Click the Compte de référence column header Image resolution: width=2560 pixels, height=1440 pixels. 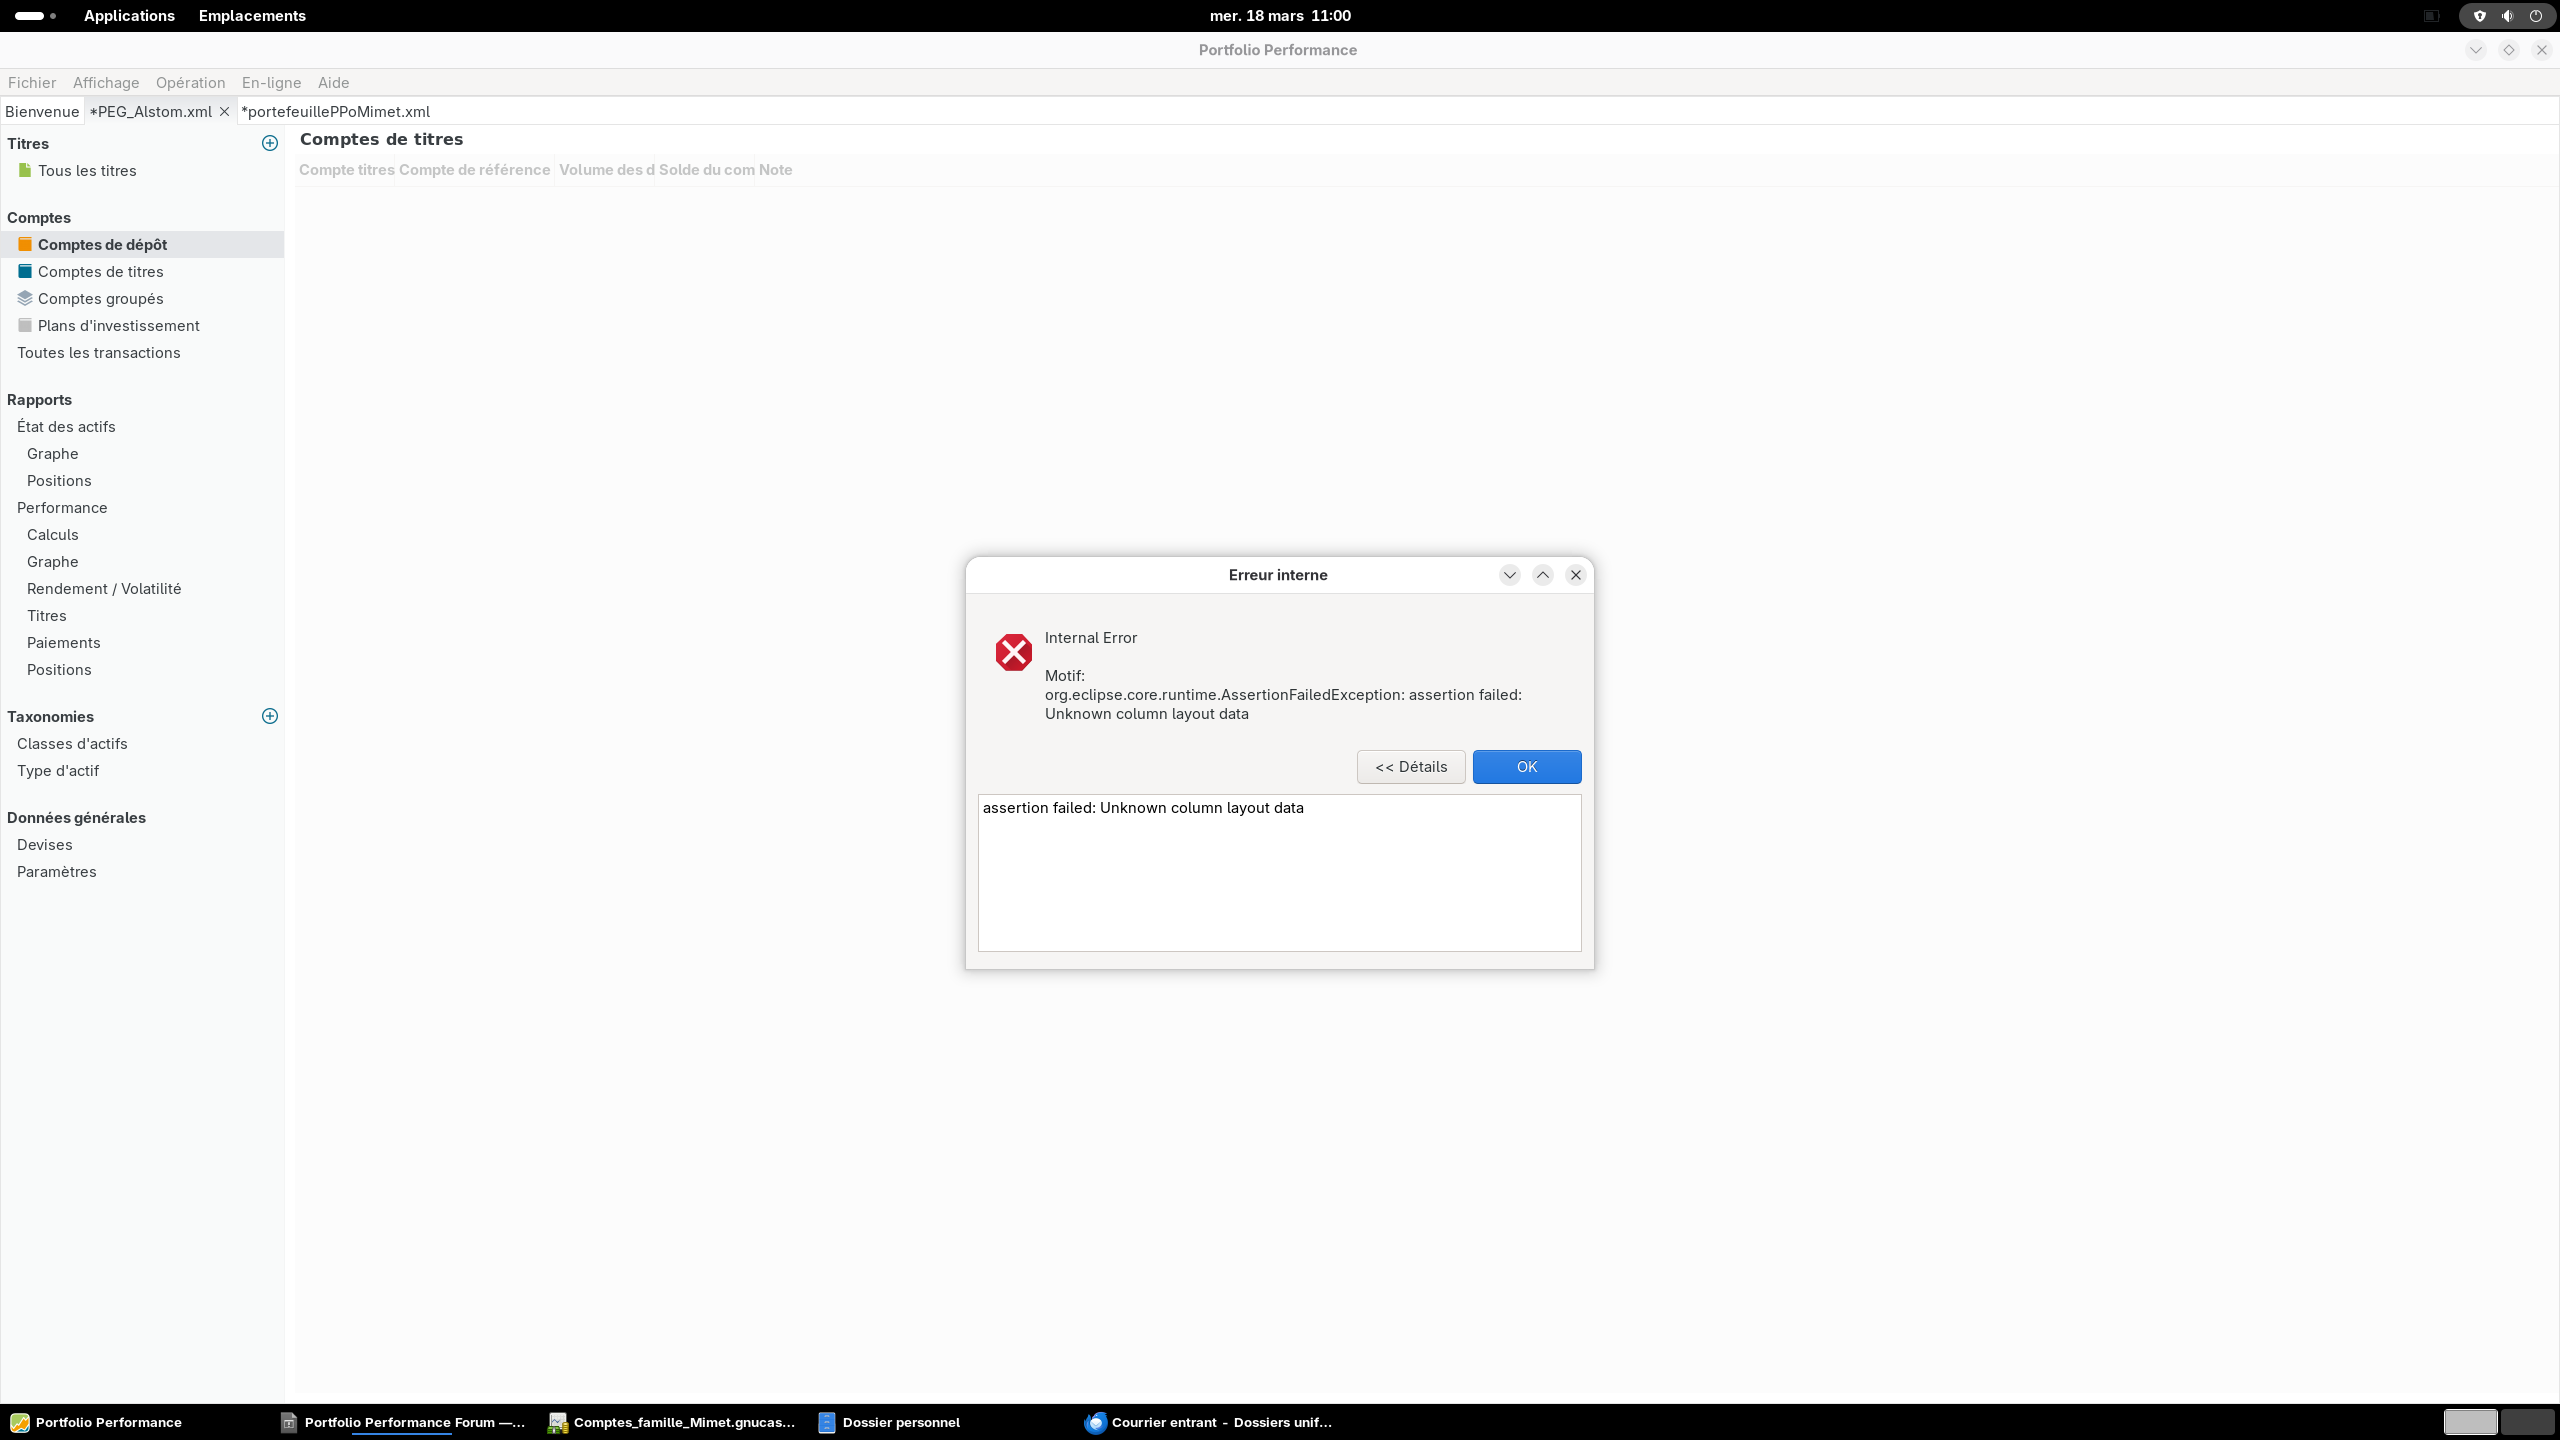click(474, 170)
